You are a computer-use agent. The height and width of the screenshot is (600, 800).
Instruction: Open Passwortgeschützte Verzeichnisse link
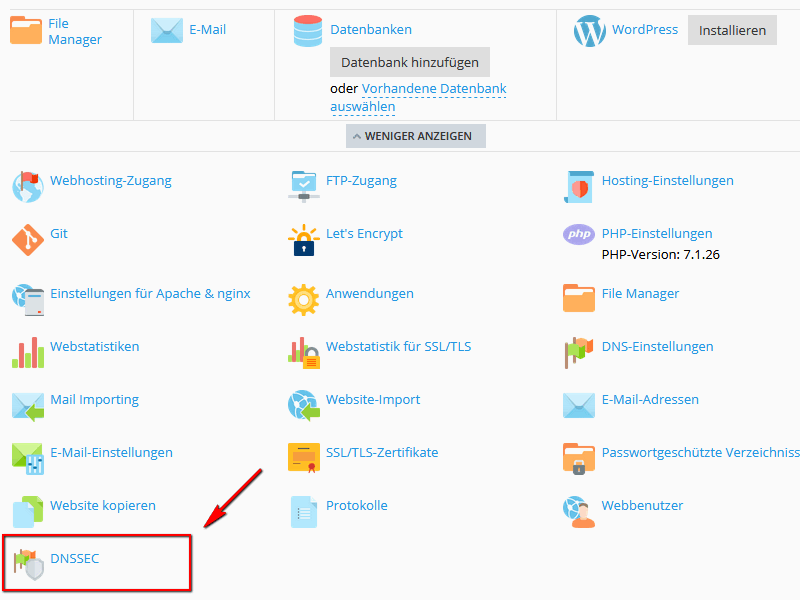pyautogui.click(x=699, y=453)
